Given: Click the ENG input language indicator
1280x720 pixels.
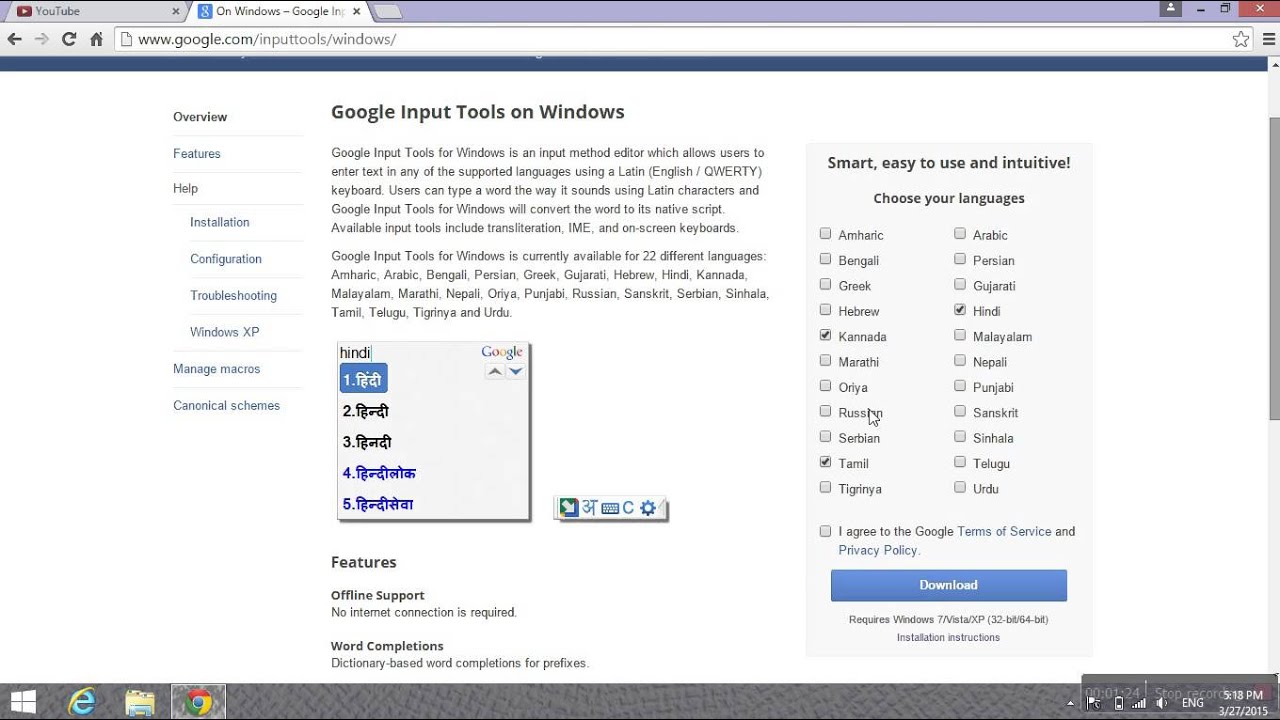Looking at the screenshot, I should click(1193, 703).
